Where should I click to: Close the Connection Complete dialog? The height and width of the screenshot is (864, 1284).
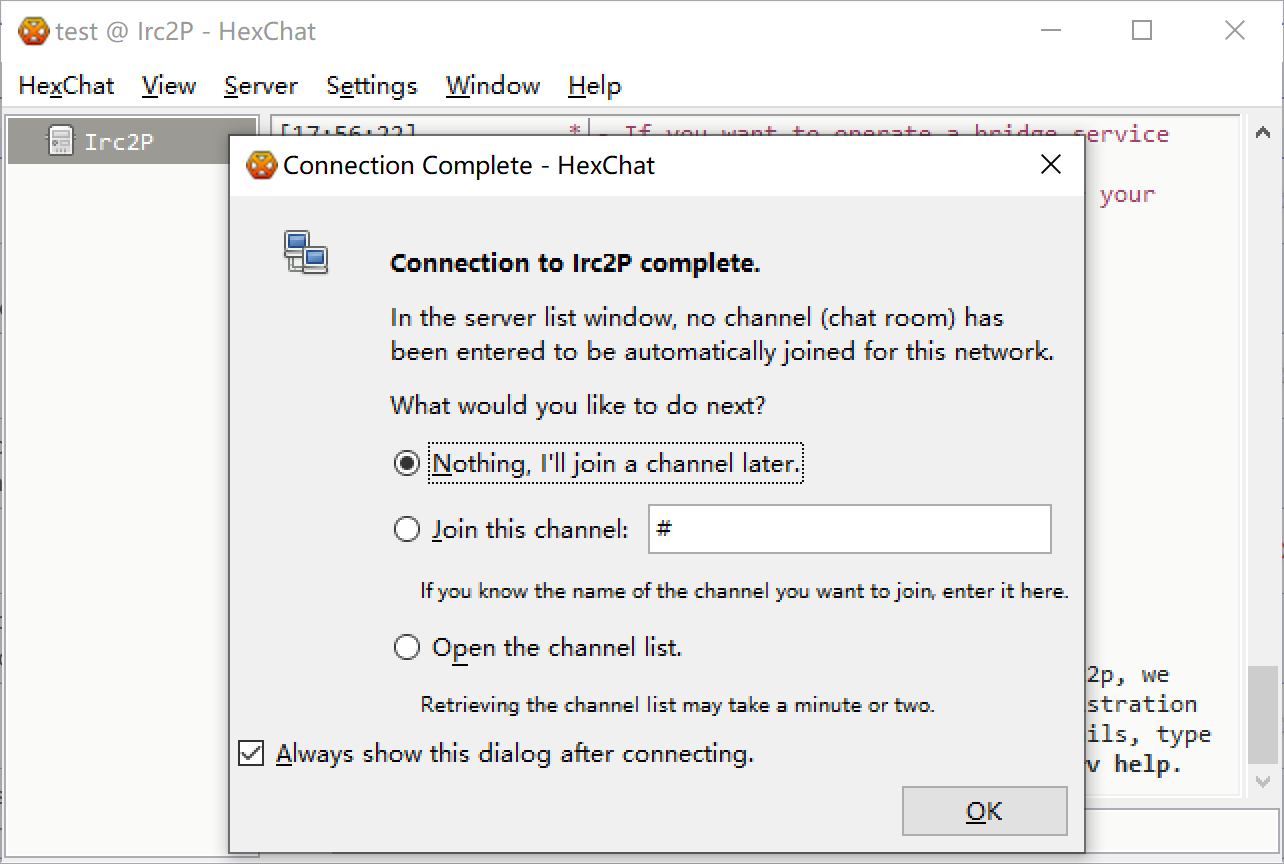coord(1050,165)
